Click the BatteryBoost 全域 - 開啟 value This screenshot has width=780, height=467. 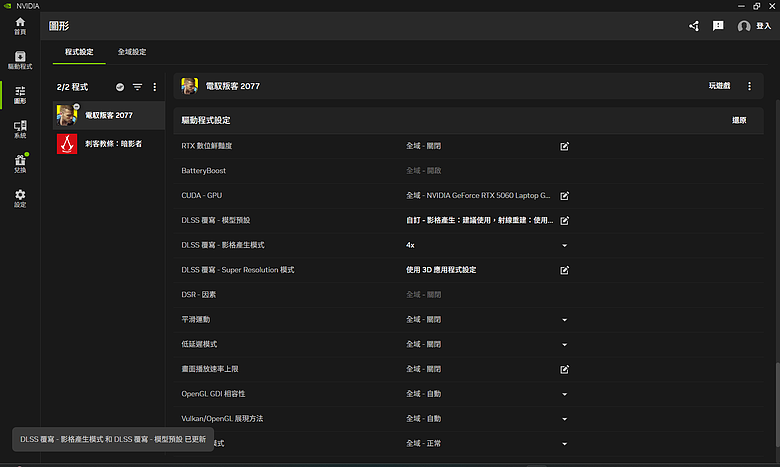423,171
